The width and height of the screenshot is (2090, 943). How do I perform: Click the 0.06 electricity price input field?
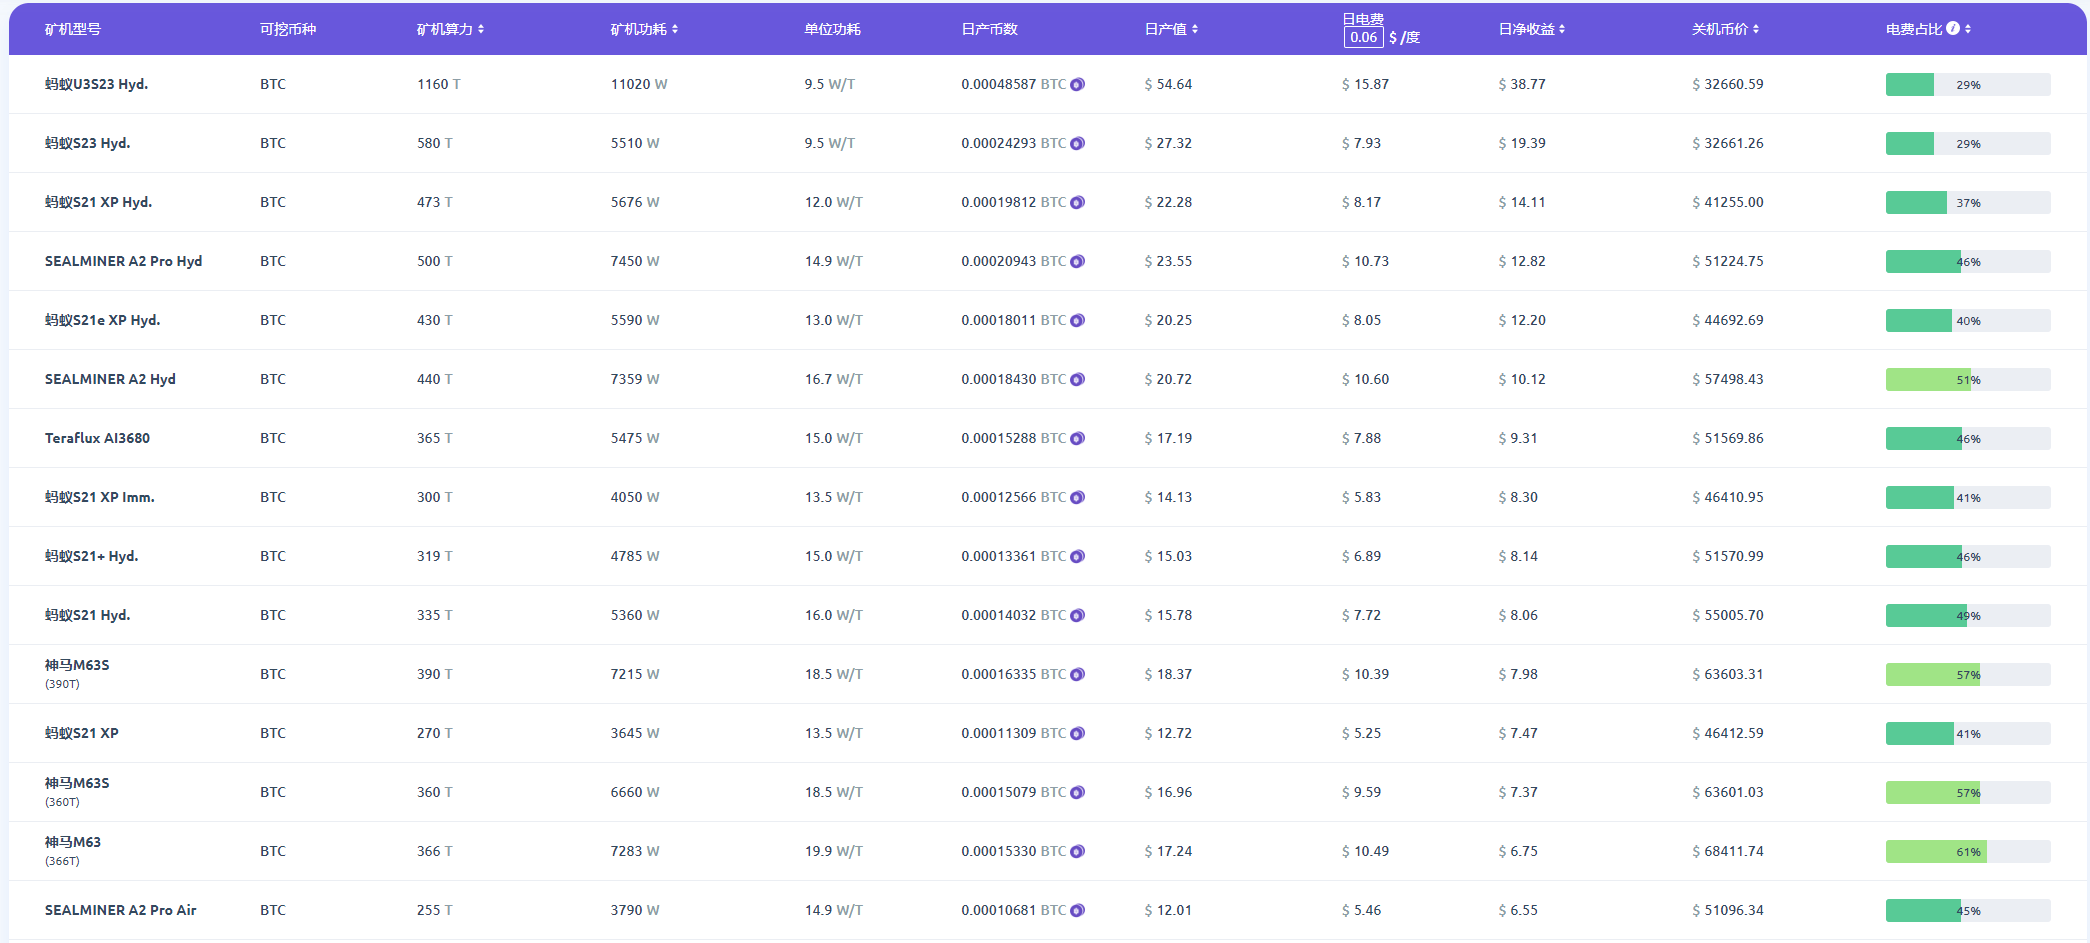(x=1363, y=38)
